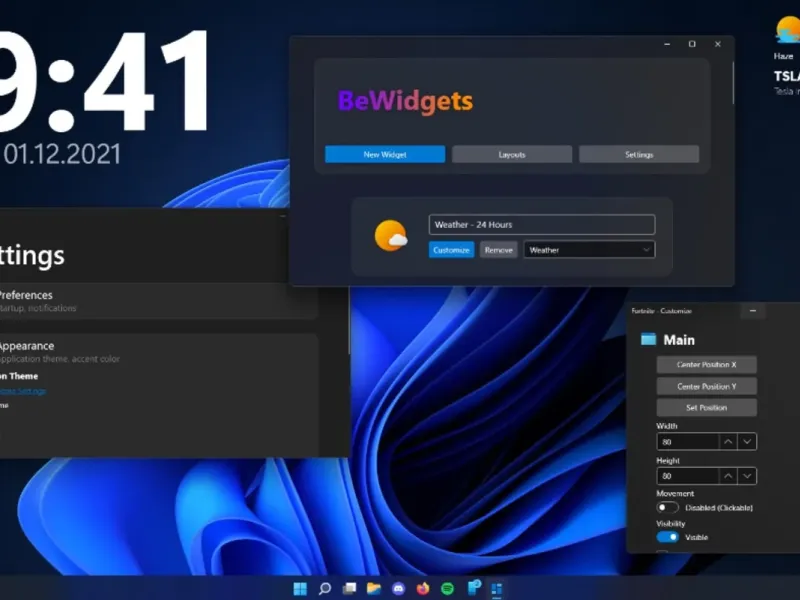Minimize the Fortnite - Customize window
The width and height of the screenshot is (800, 600).
coord(753,311)
